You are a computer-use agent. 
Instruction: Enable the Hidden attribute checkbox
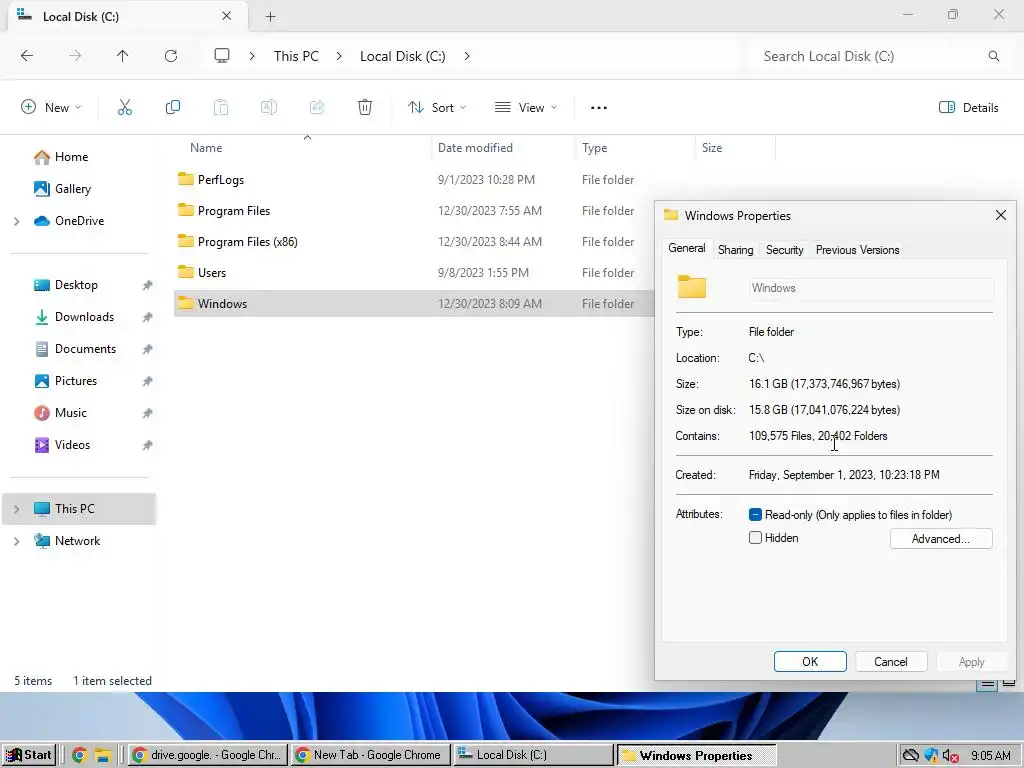755,537
